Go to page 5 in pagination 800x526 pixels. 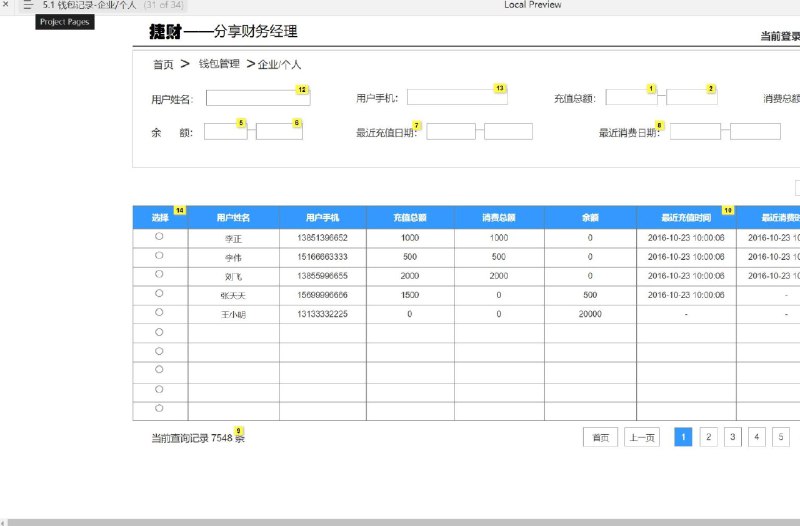[x=781, y=437]
